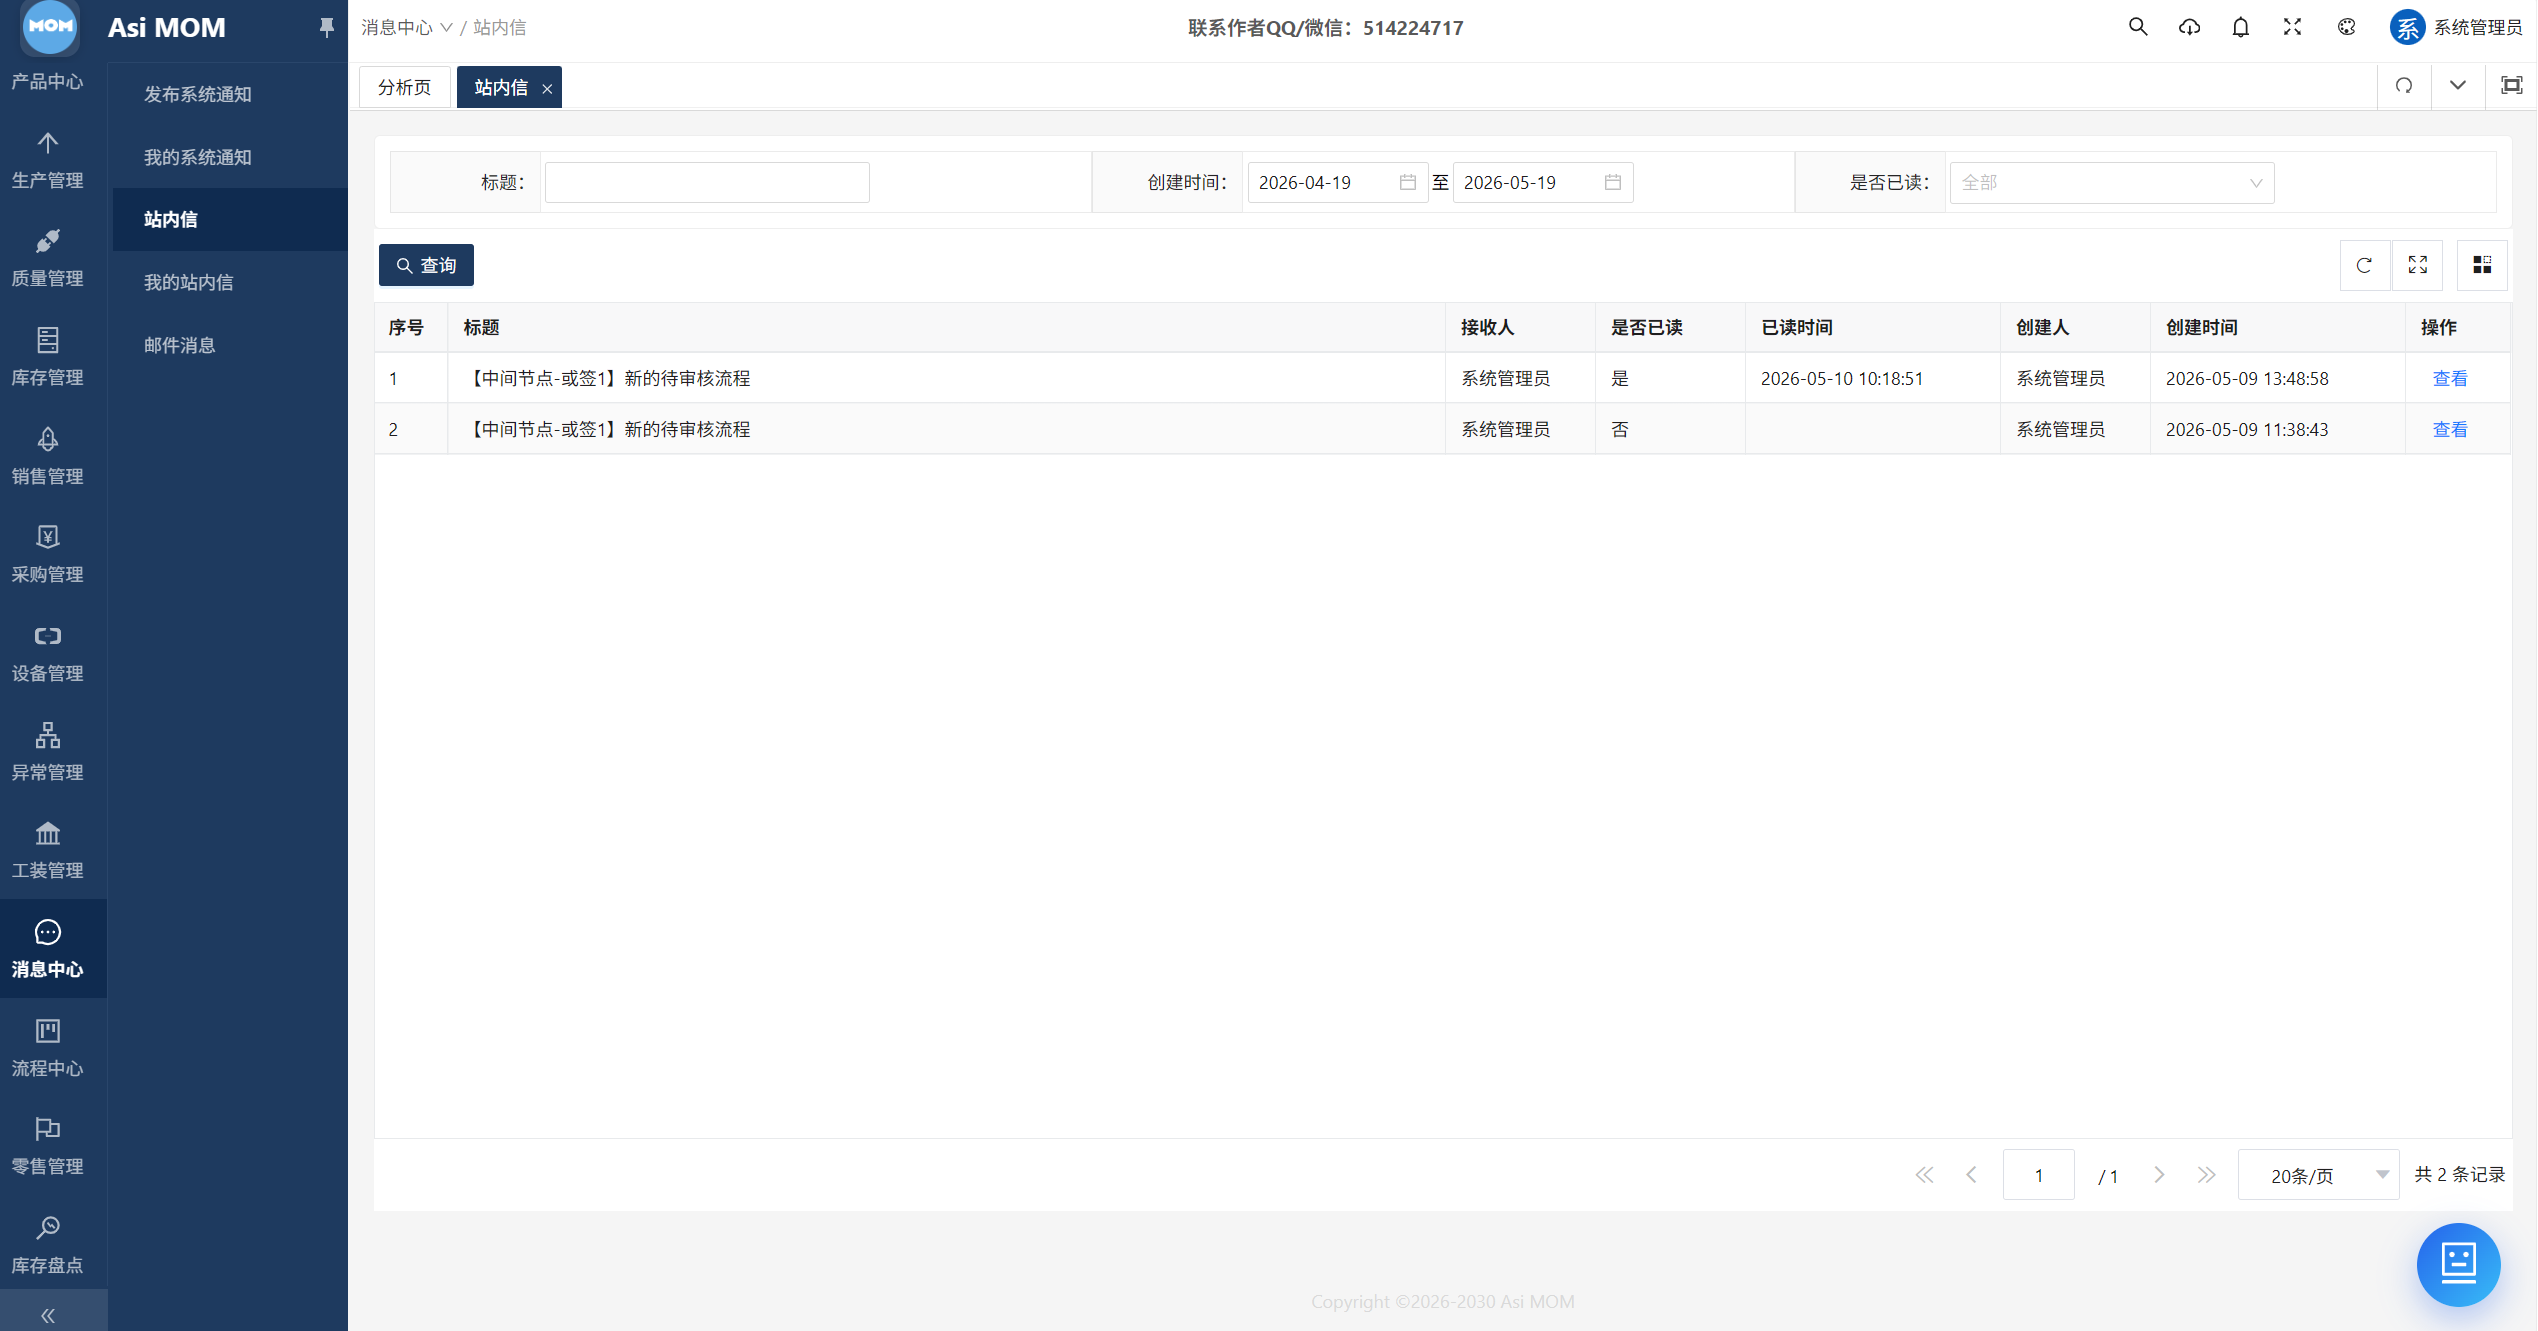This screenshot has width=2538, height=1331.
Task: Refresh the table data icon
Action: (x=2364, y=265)
